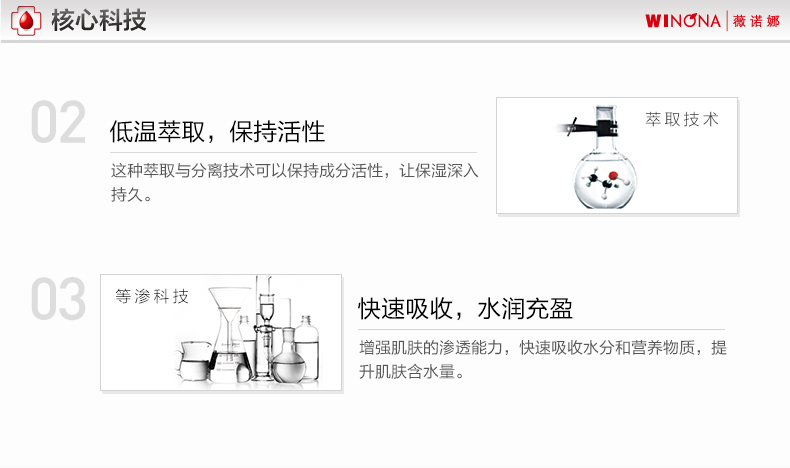The height and width of the screenshot is (468, 790).
Task: Click the 核心科技 header title
Action: coord(99,21)
